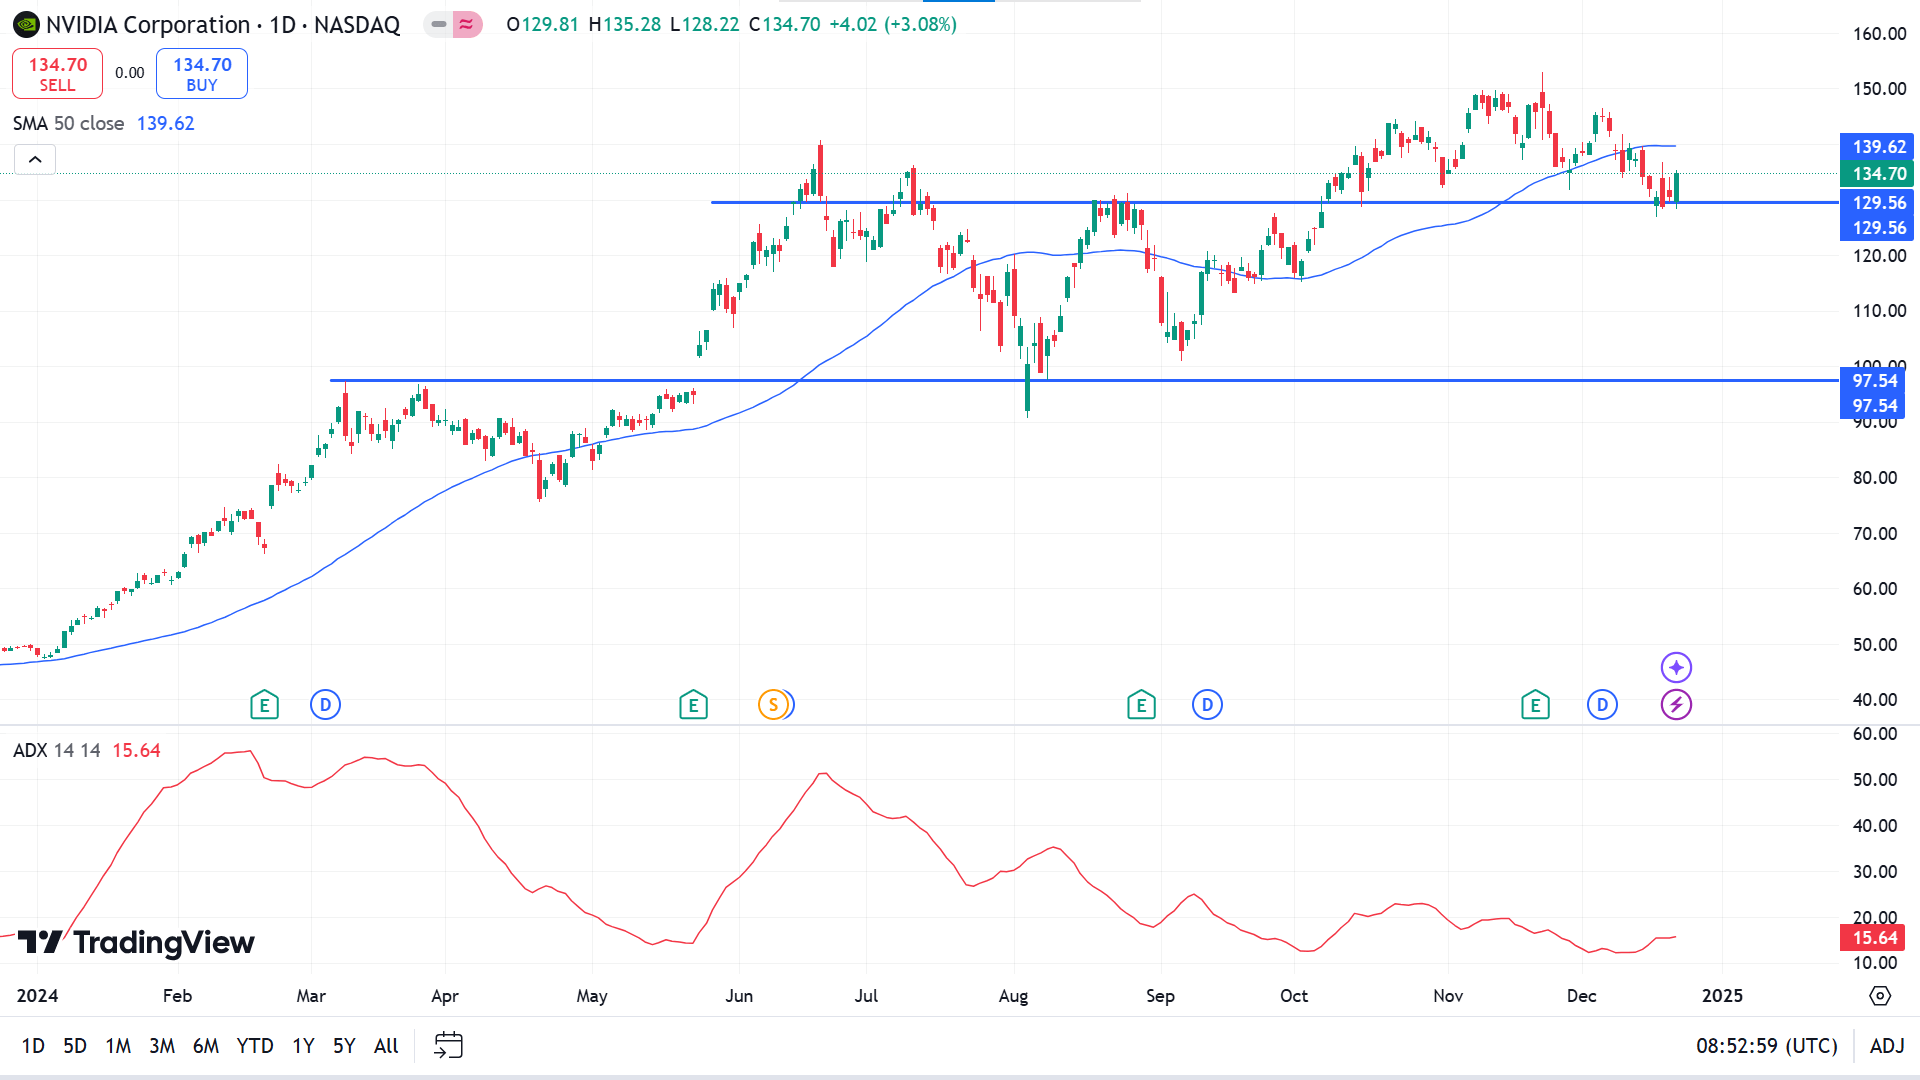Open the Earnings marker in November
Viewport: 1920px width, 1080px height.
point(1535,705)
